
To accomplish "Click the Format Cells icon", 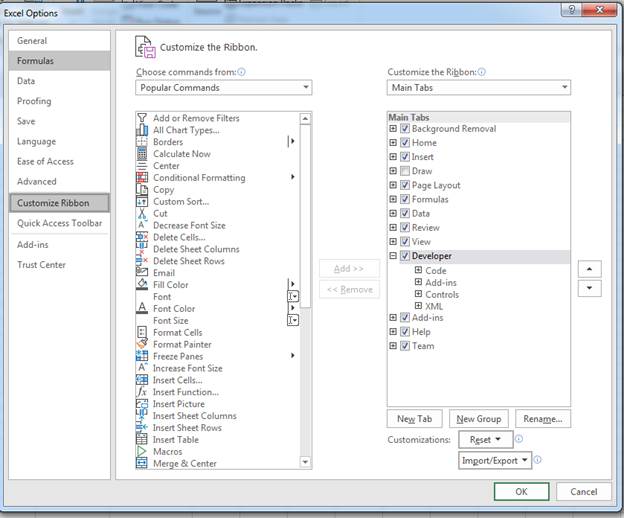I will coord(142,332).
